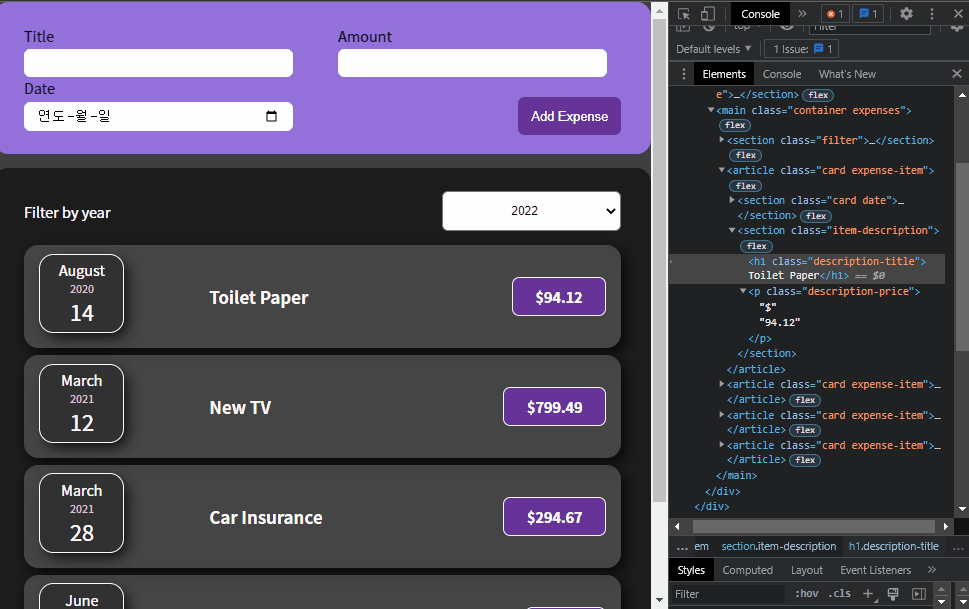Open the Default levels dropdown
Image resolution: width=969 pixels, height=609 pixels.
pyautogui.click(x=714, y=49)
